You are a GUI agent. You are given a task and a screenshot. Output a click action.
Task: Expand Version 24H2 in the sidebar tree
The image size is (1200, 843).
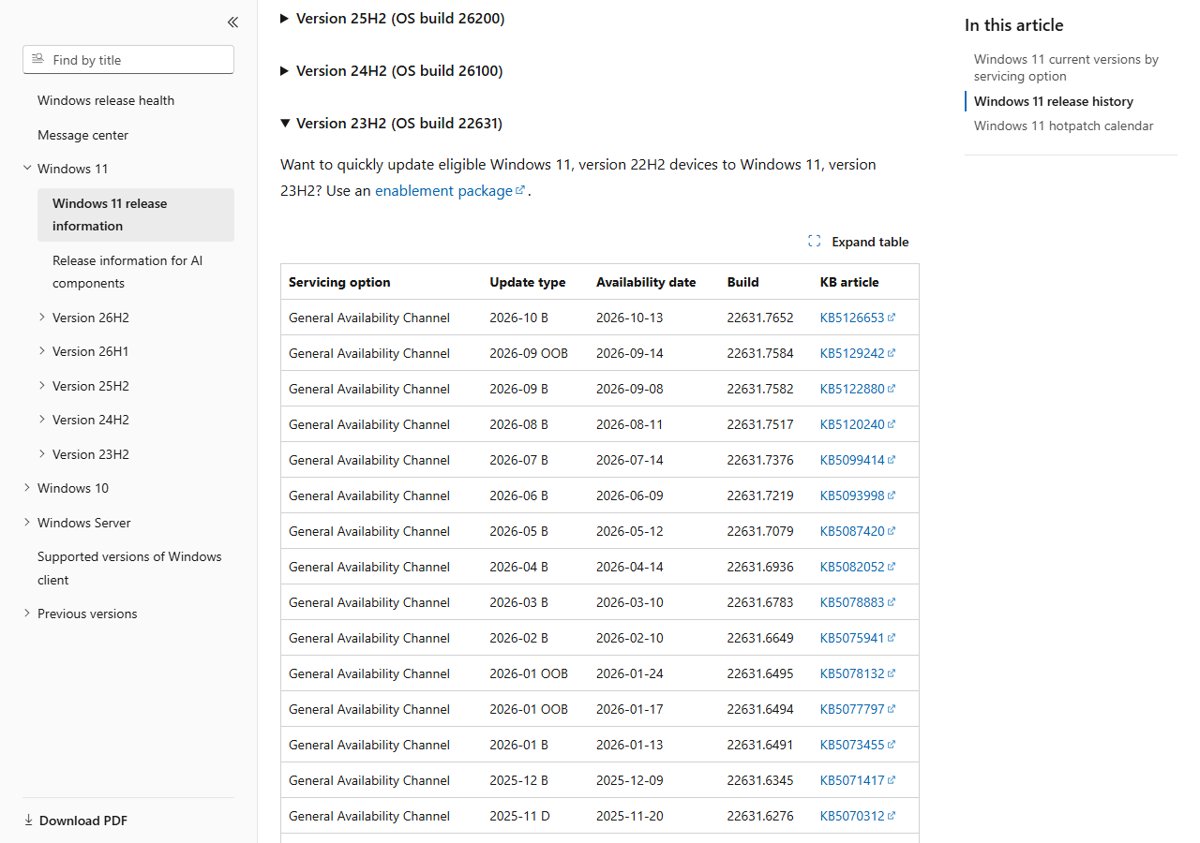pyautogui.click(x=42, y=419)
